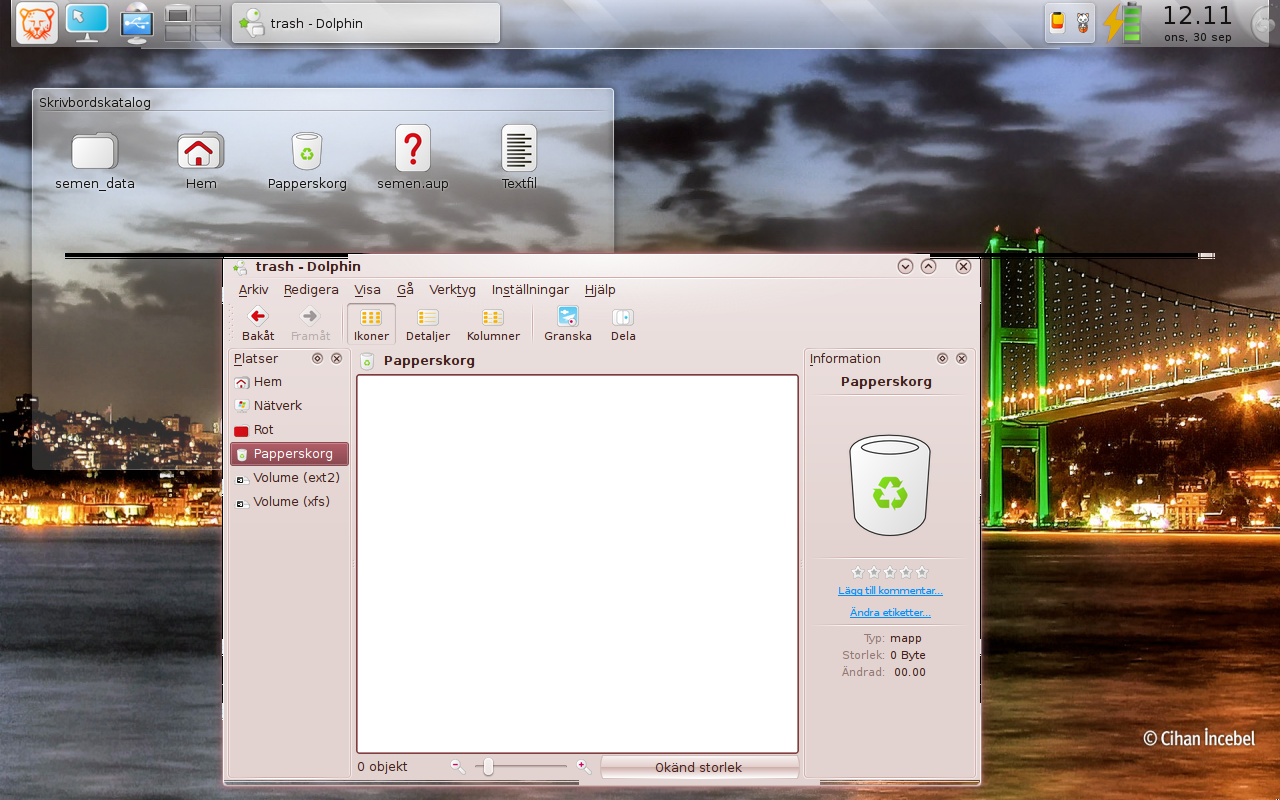This screenshot has height=800, width=1280.
Task: Switch to Kolumner view mode
Action: point(493,318)
